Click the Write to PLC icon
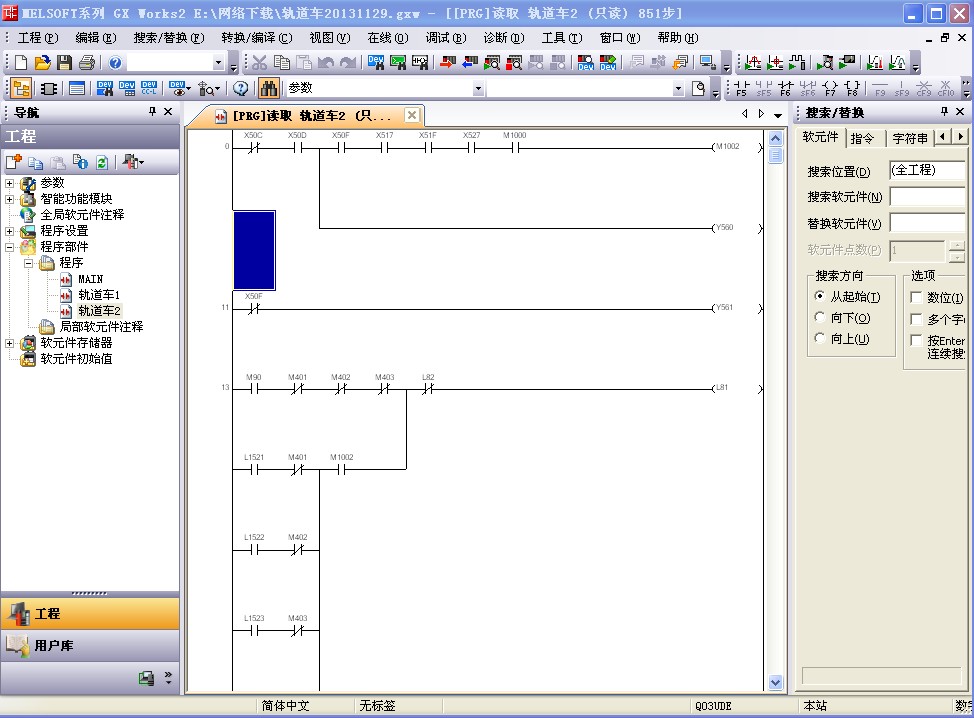The image size is (974, 718). click(445, 63)
